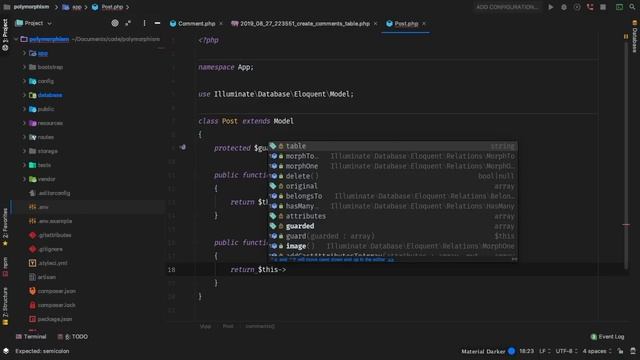Choose the morphOne completion suggestion
This screenshot has height=360, width=640.
(393, 166)
